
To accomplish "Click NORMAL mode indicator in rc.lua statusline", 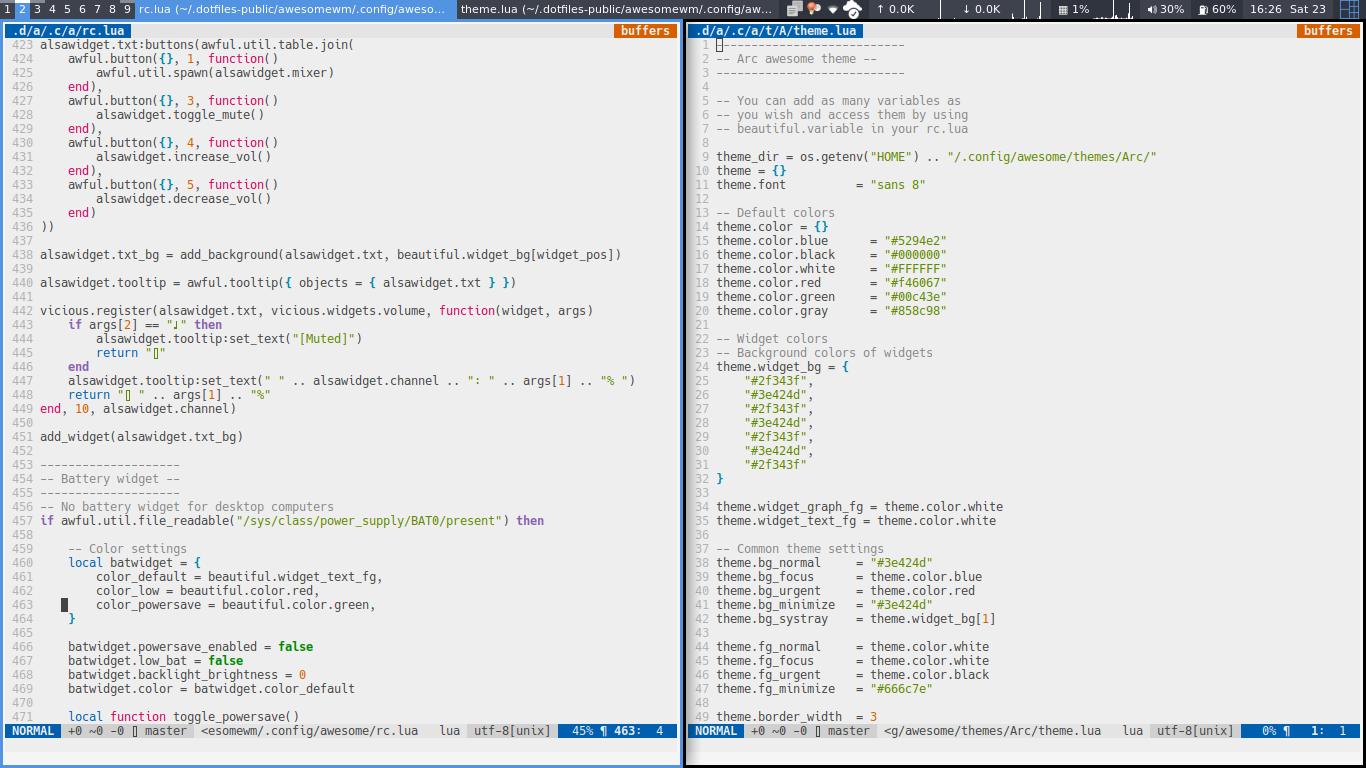I will click(x=32, y=731).
